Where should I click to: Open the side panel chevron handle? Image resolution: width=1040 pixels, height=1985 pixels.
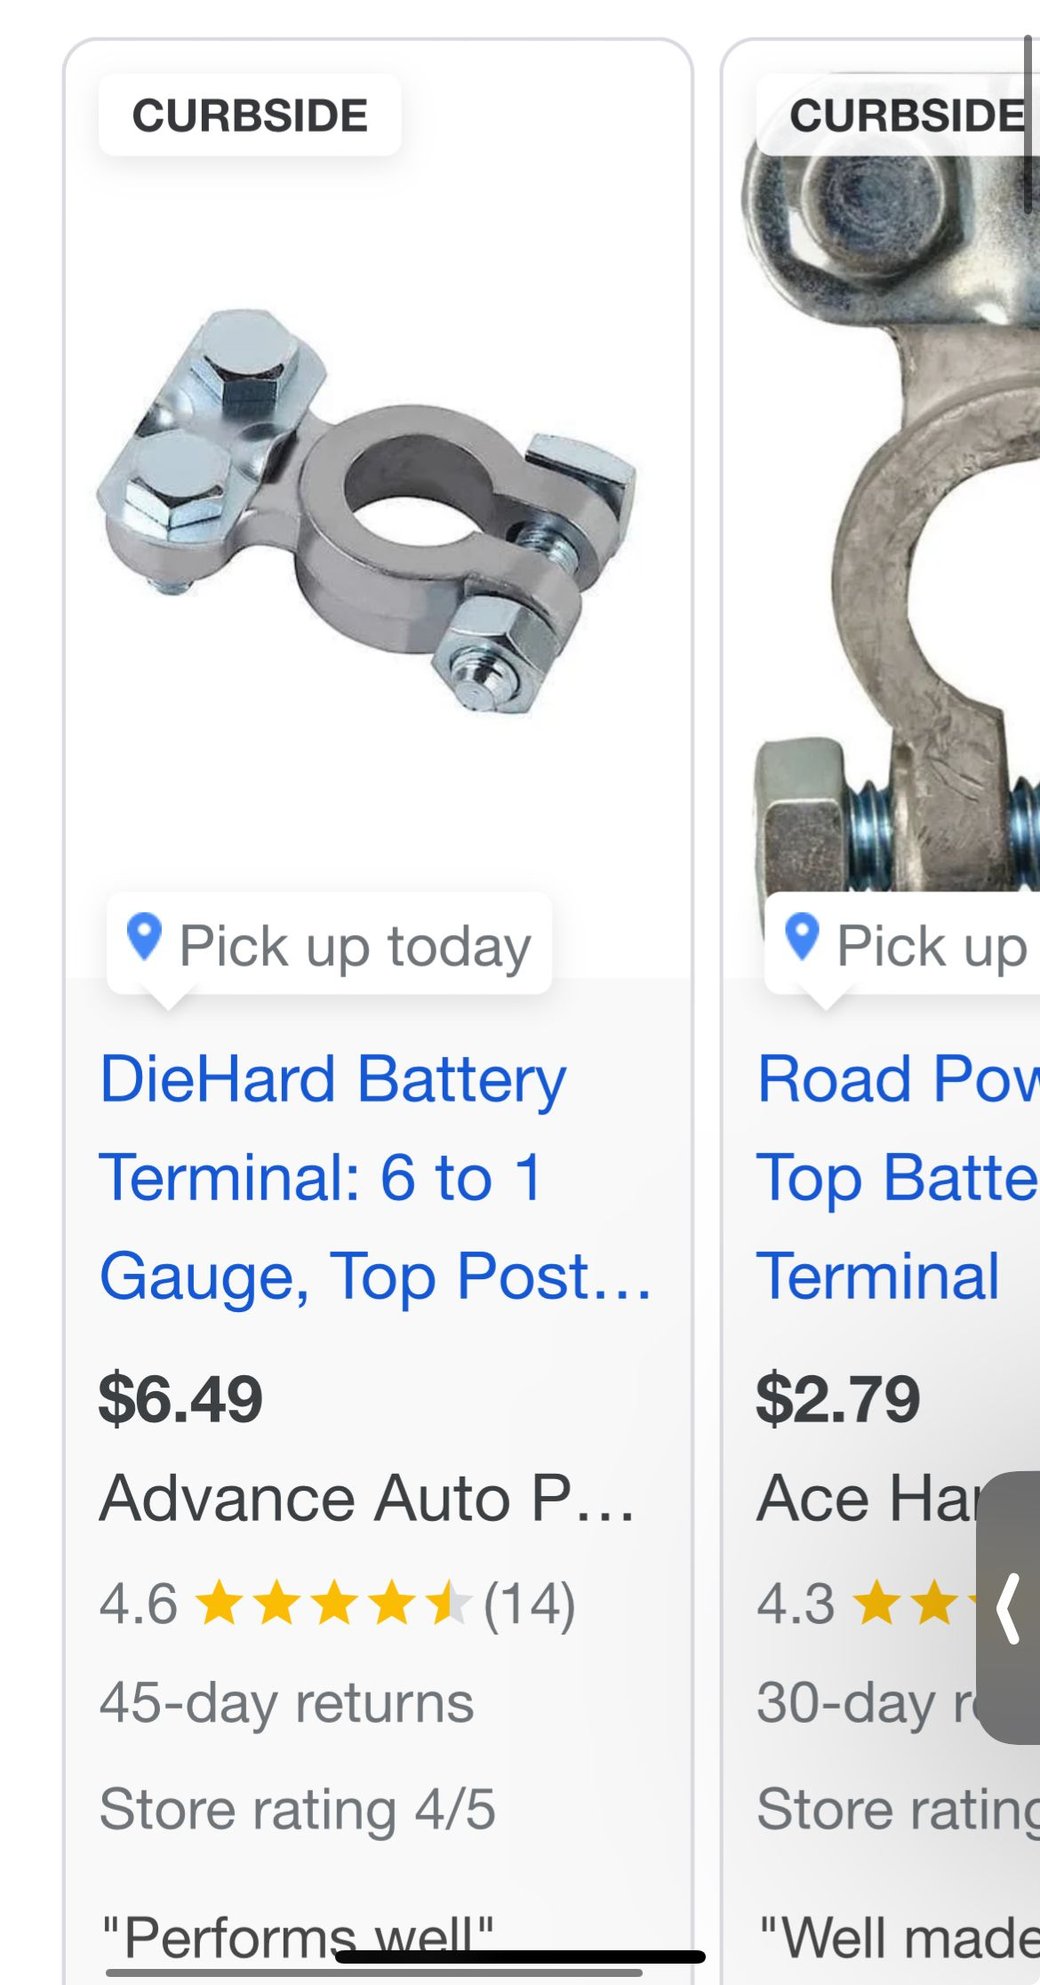pyautogui.click(x=1008, y=1608)
